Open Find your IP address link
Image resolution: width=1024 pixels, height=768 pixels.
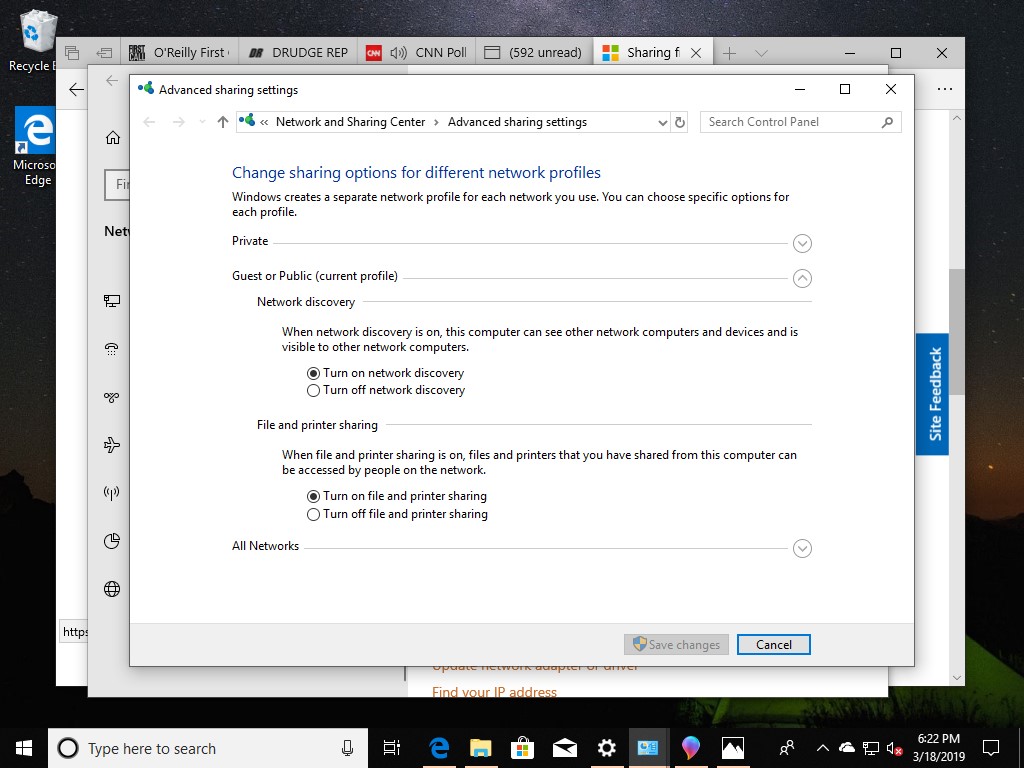coord(494,692)
